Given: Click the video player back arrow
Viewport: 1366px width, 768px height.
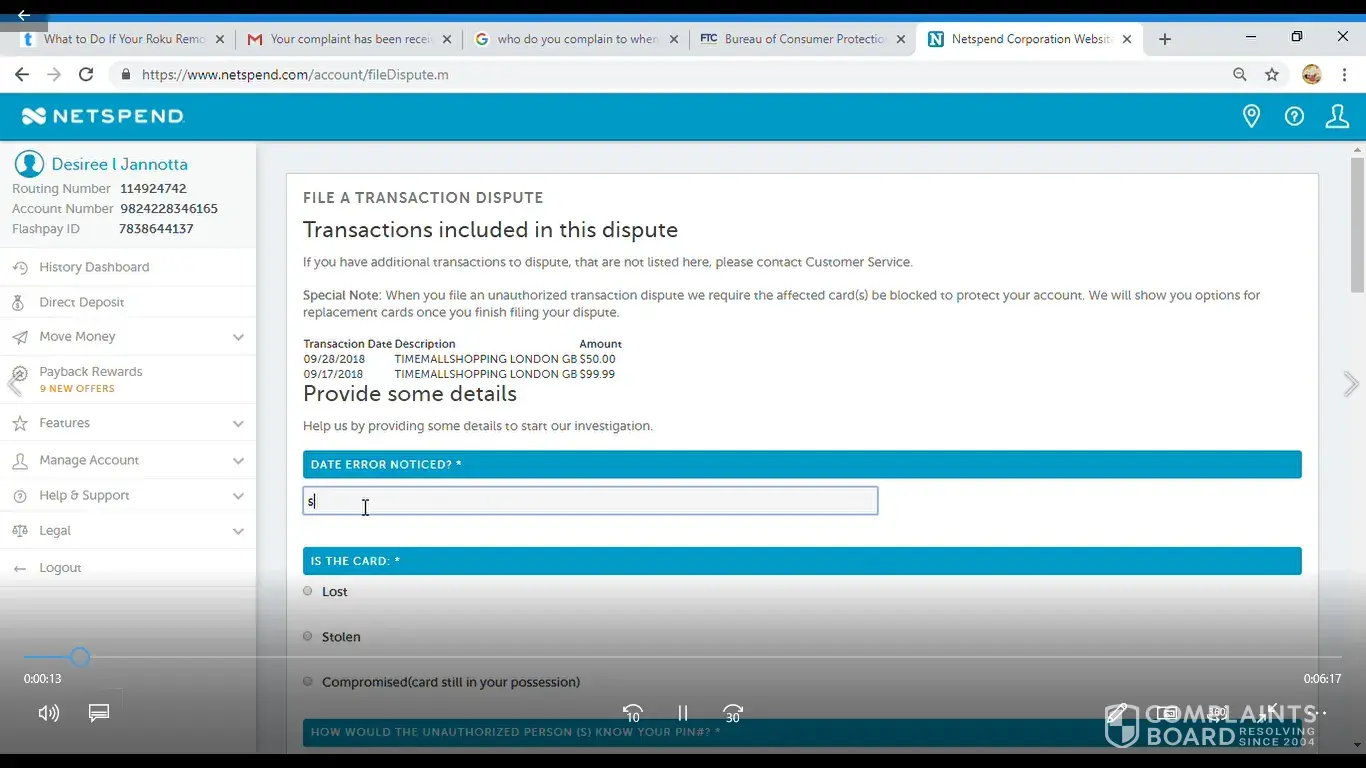Looking at the screenshot, I should (24, 15).
